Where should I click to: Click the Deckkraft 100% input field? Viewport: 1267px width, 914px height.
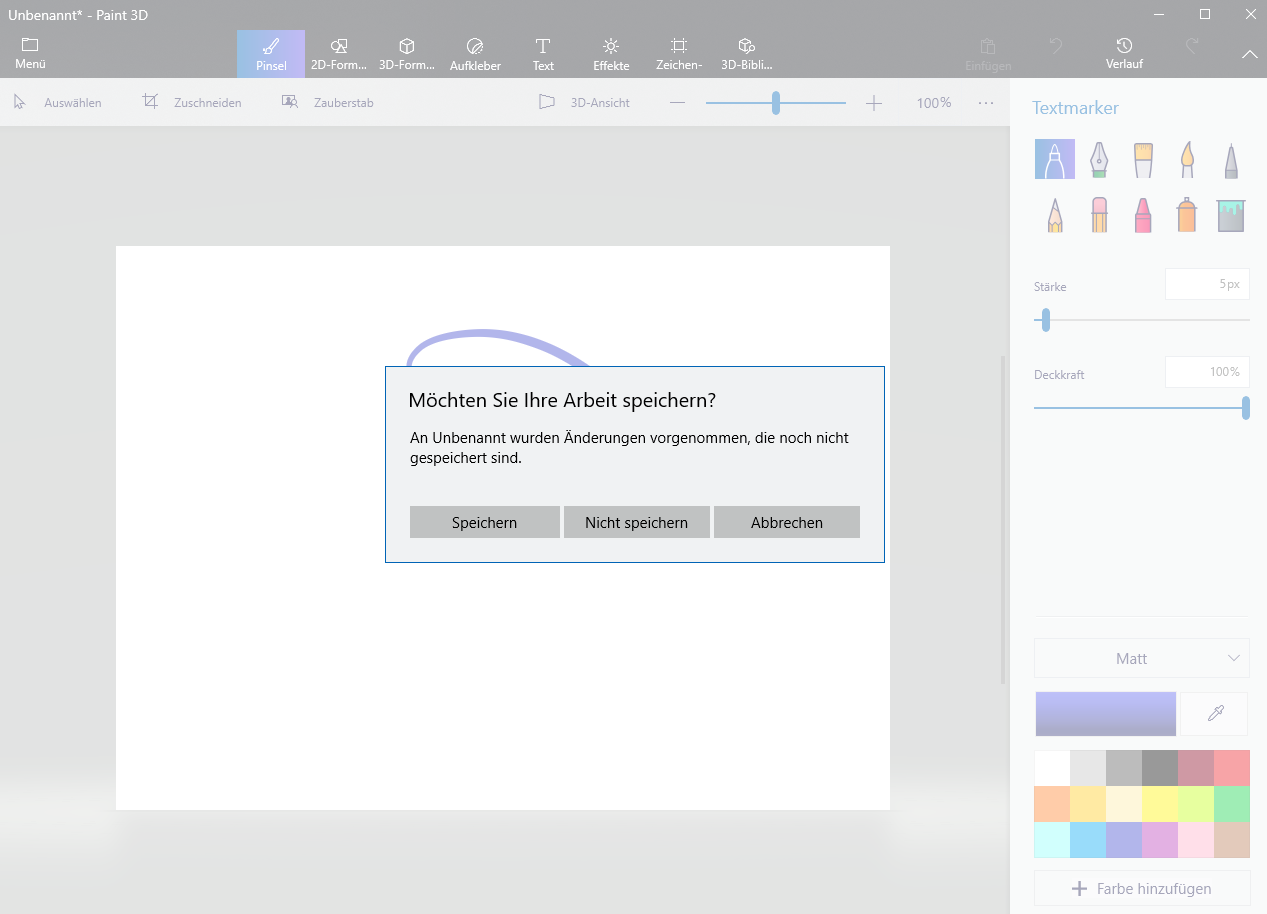tap(1207, 372)
